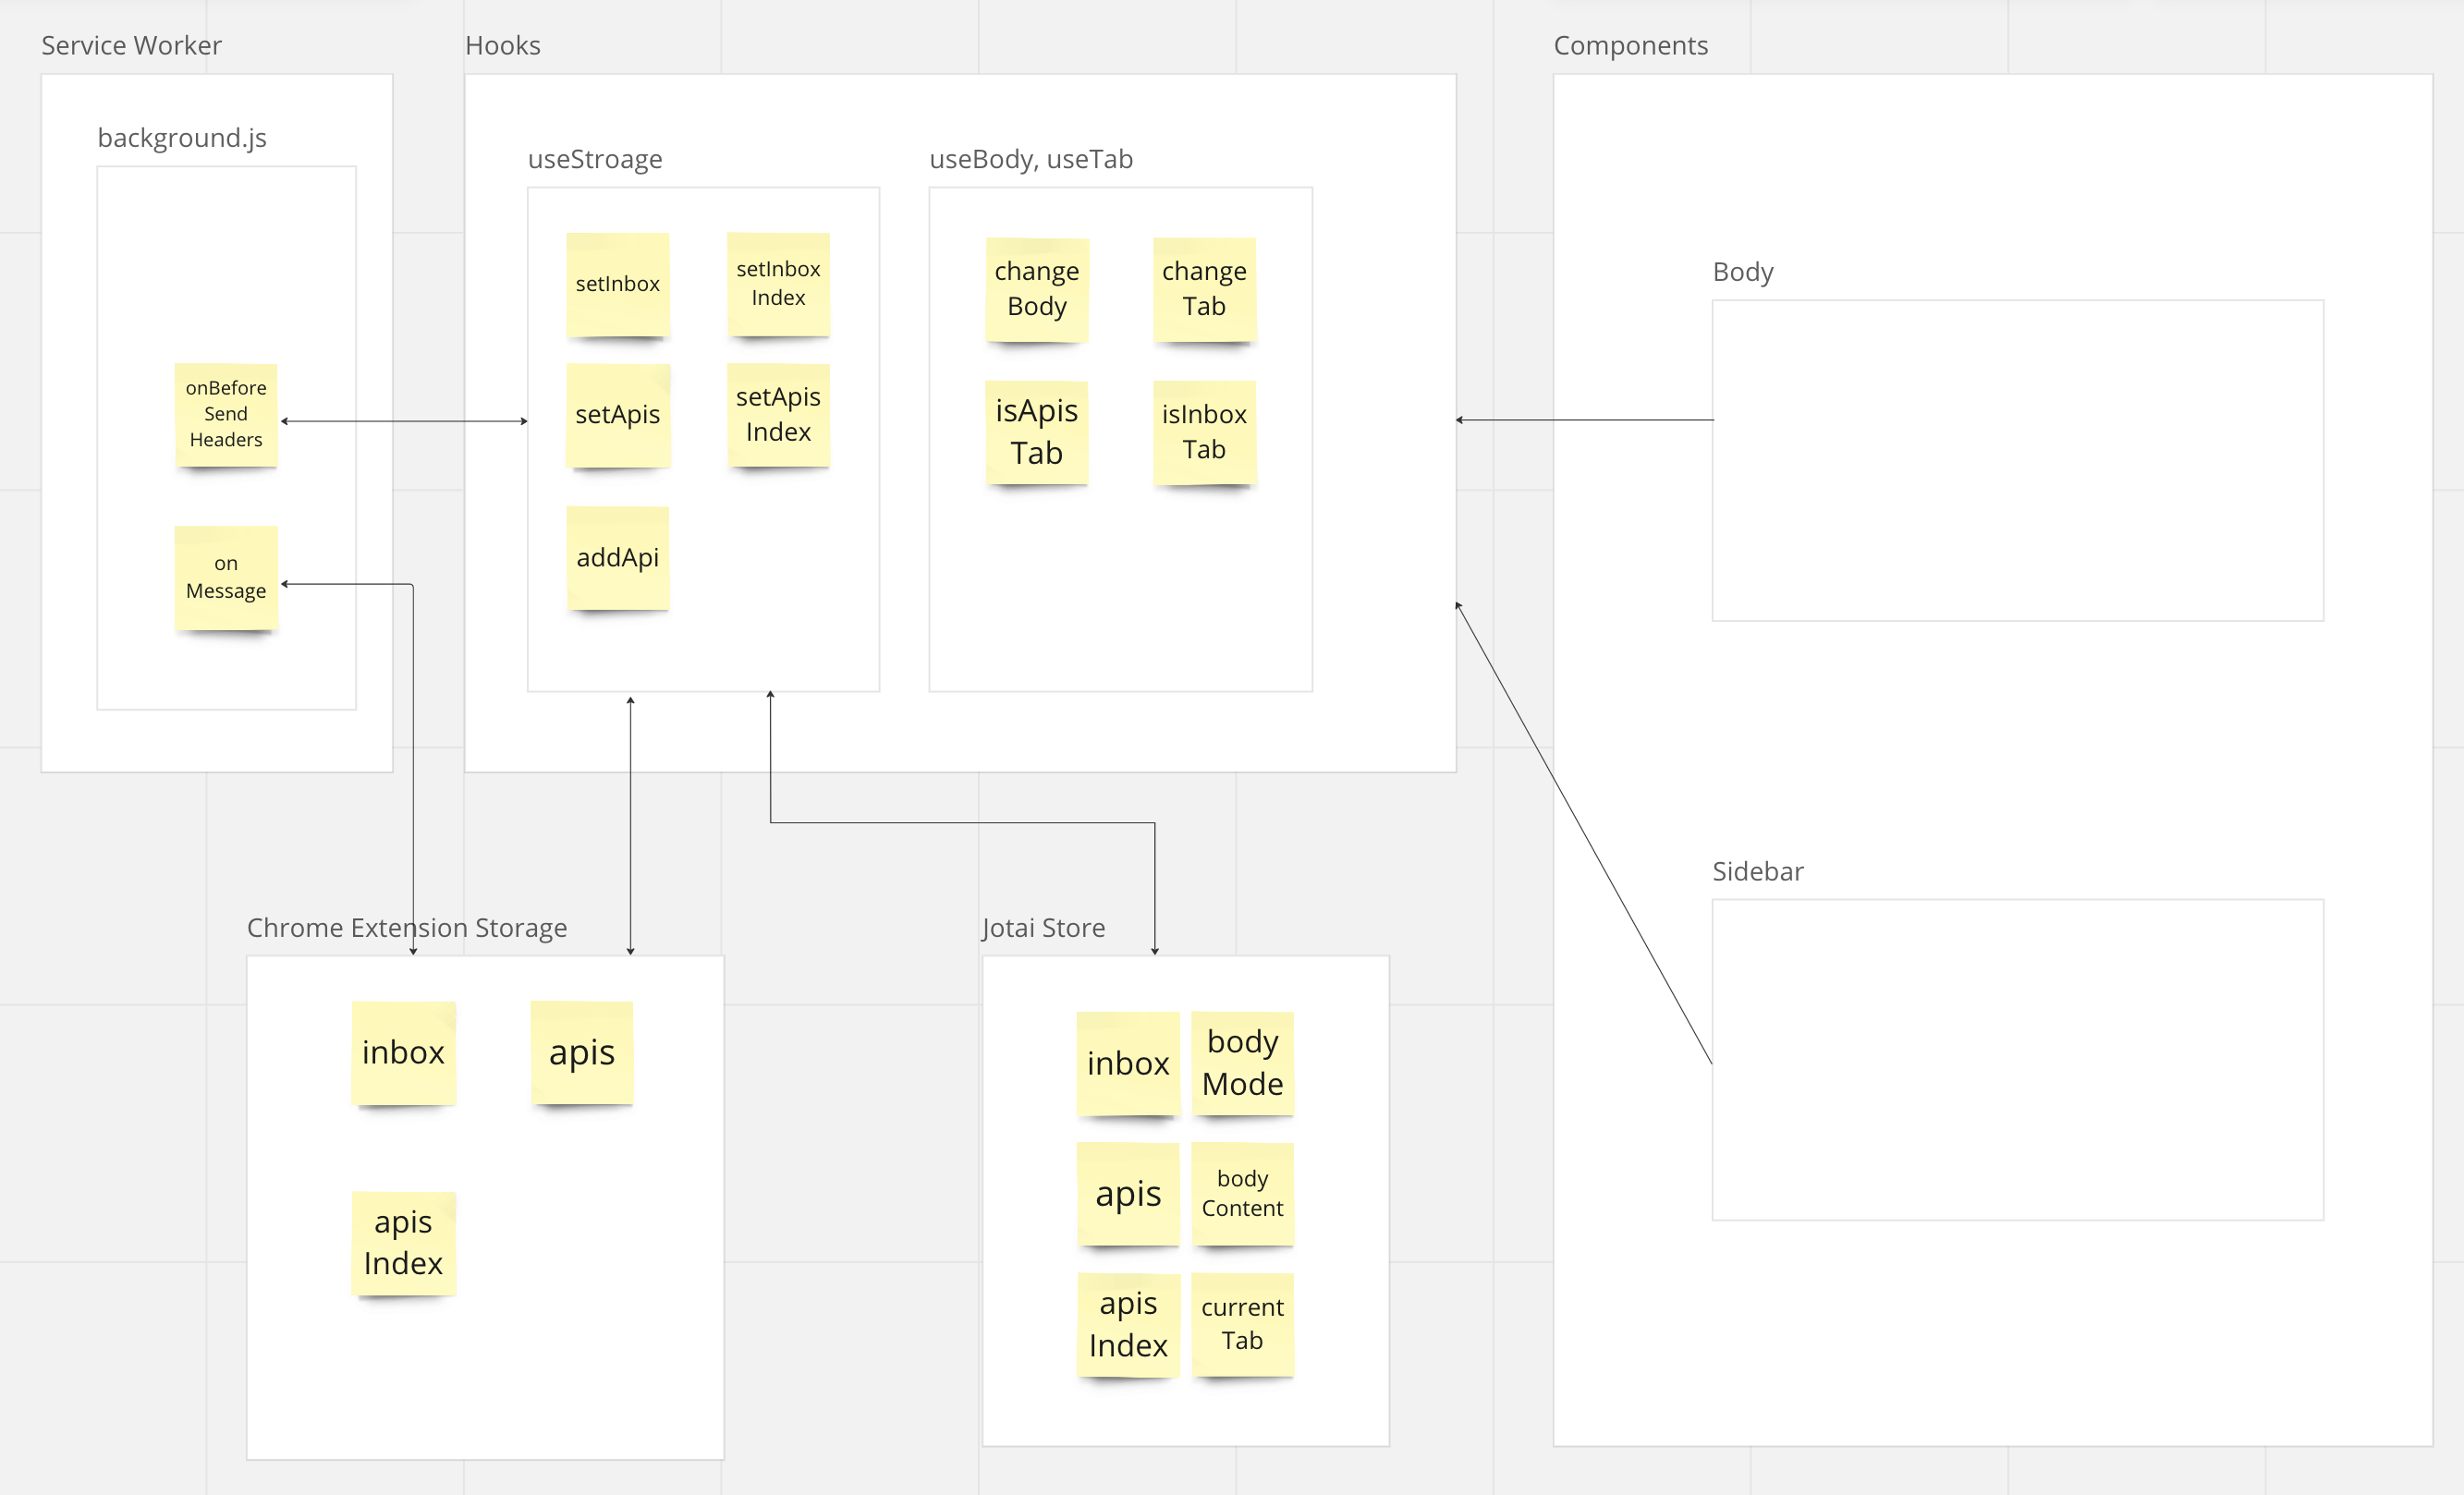This screenshot has width=2464, height=1495.
Task: Click the on Message sticky note
Action: [226, 577]
